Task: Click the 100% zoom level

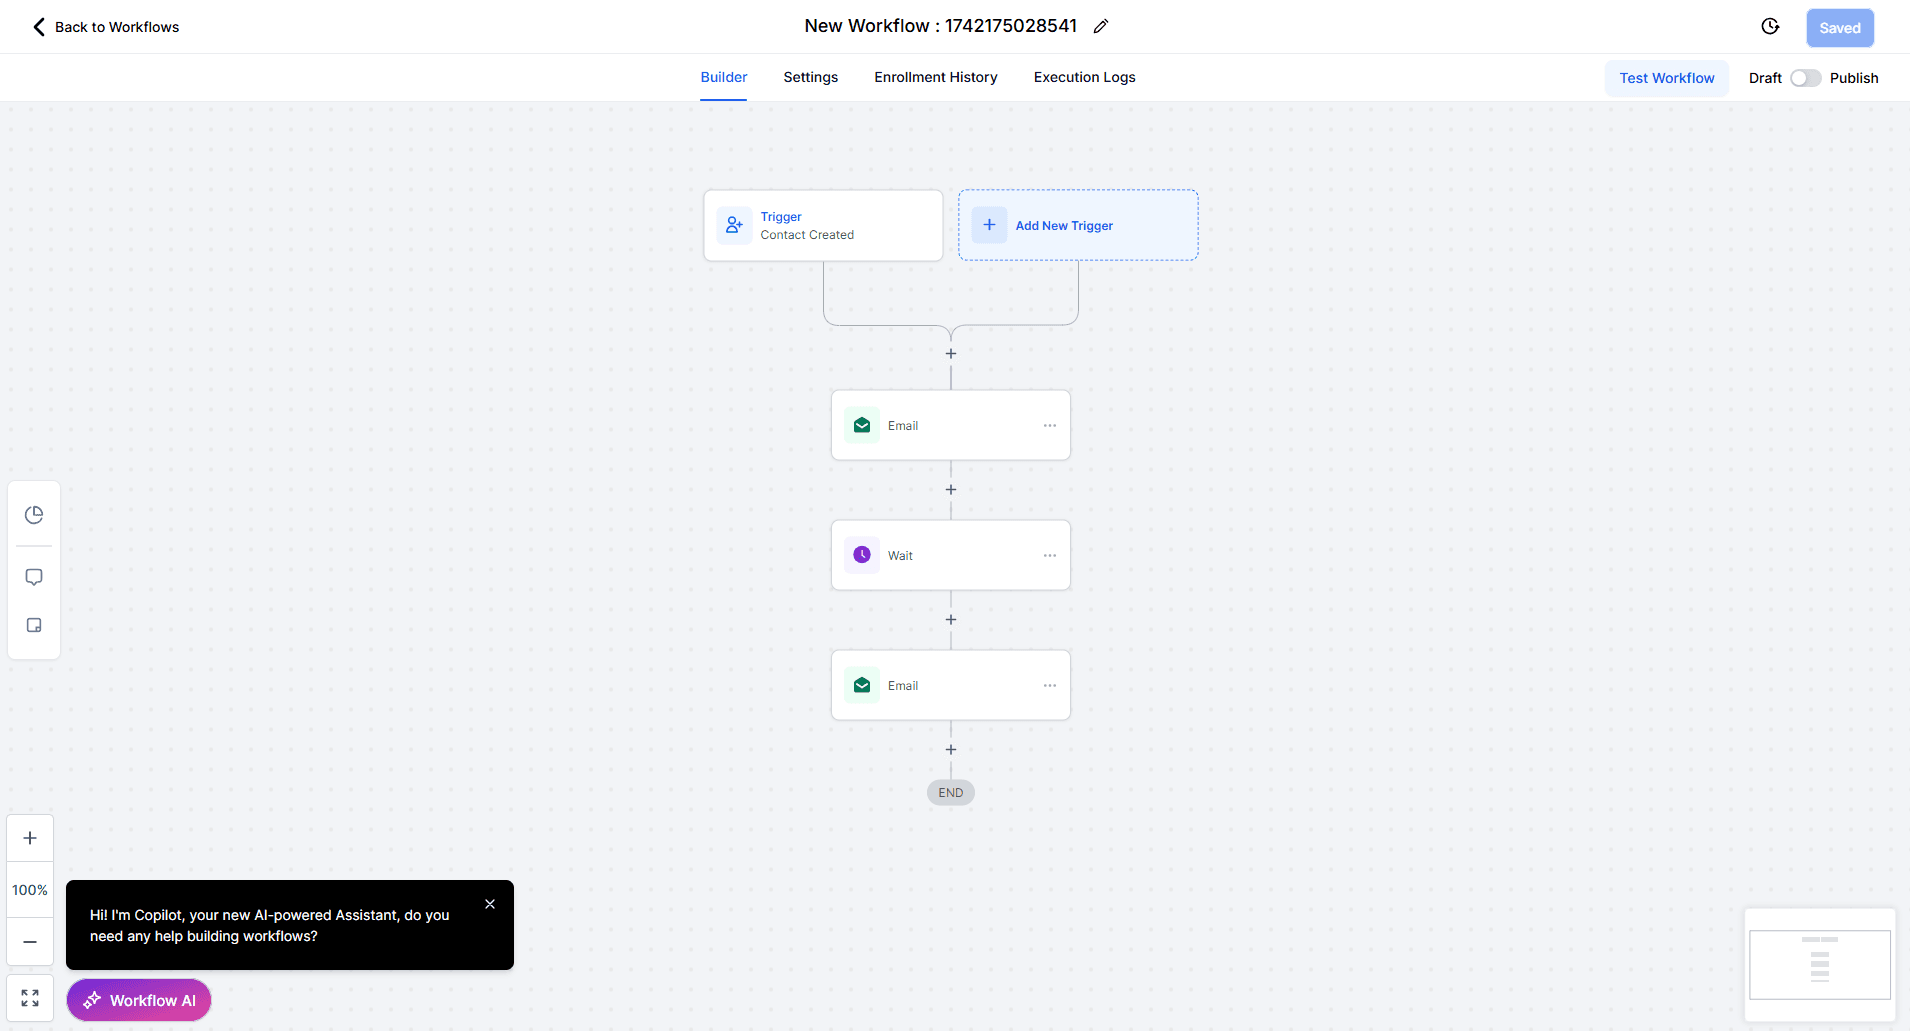Action: click(30, 890)
